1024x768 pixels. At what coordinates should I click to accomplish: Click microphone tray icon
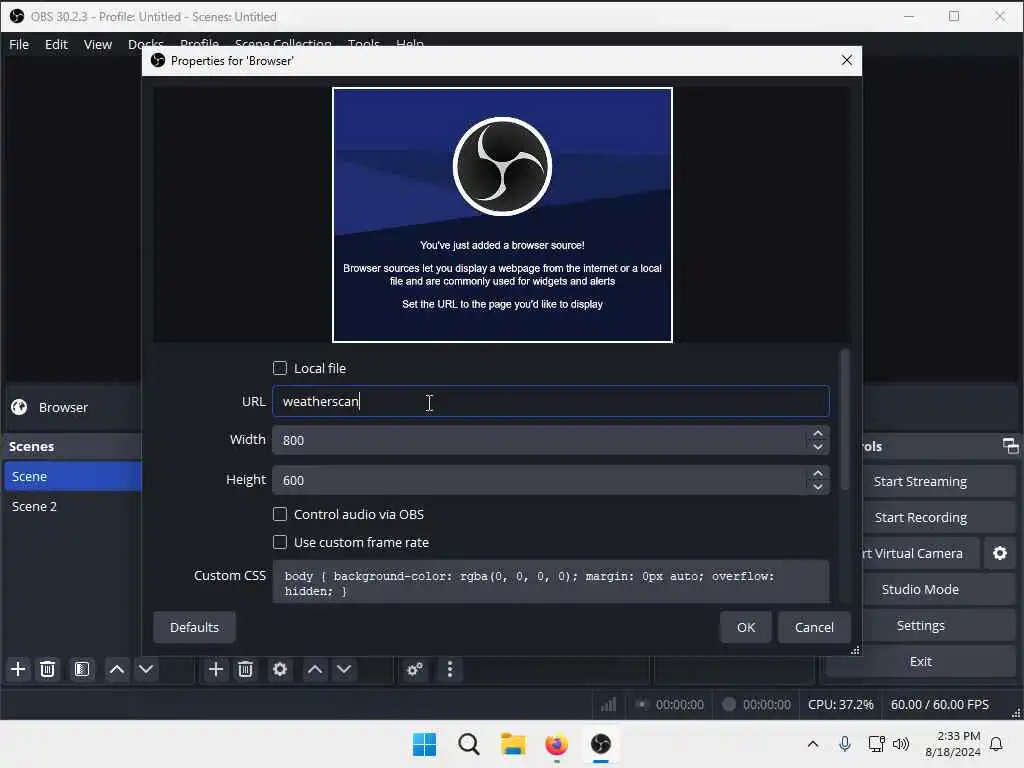click(844, 744)
